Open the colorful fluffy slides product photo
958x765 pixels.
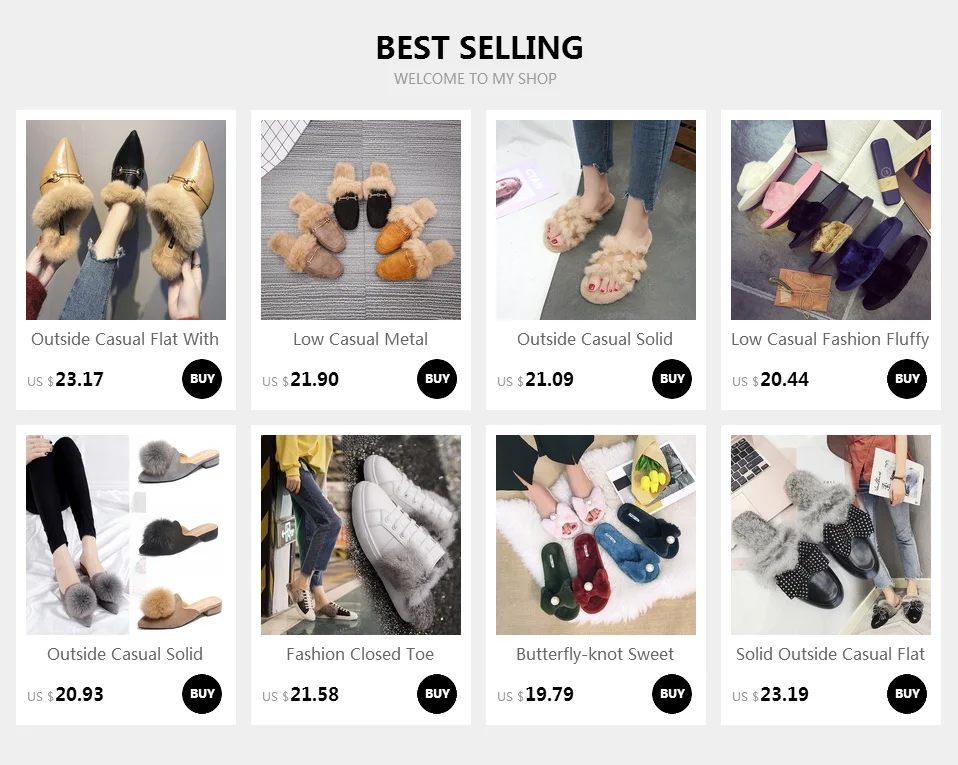pyautogui.click(x=831, y=220)
